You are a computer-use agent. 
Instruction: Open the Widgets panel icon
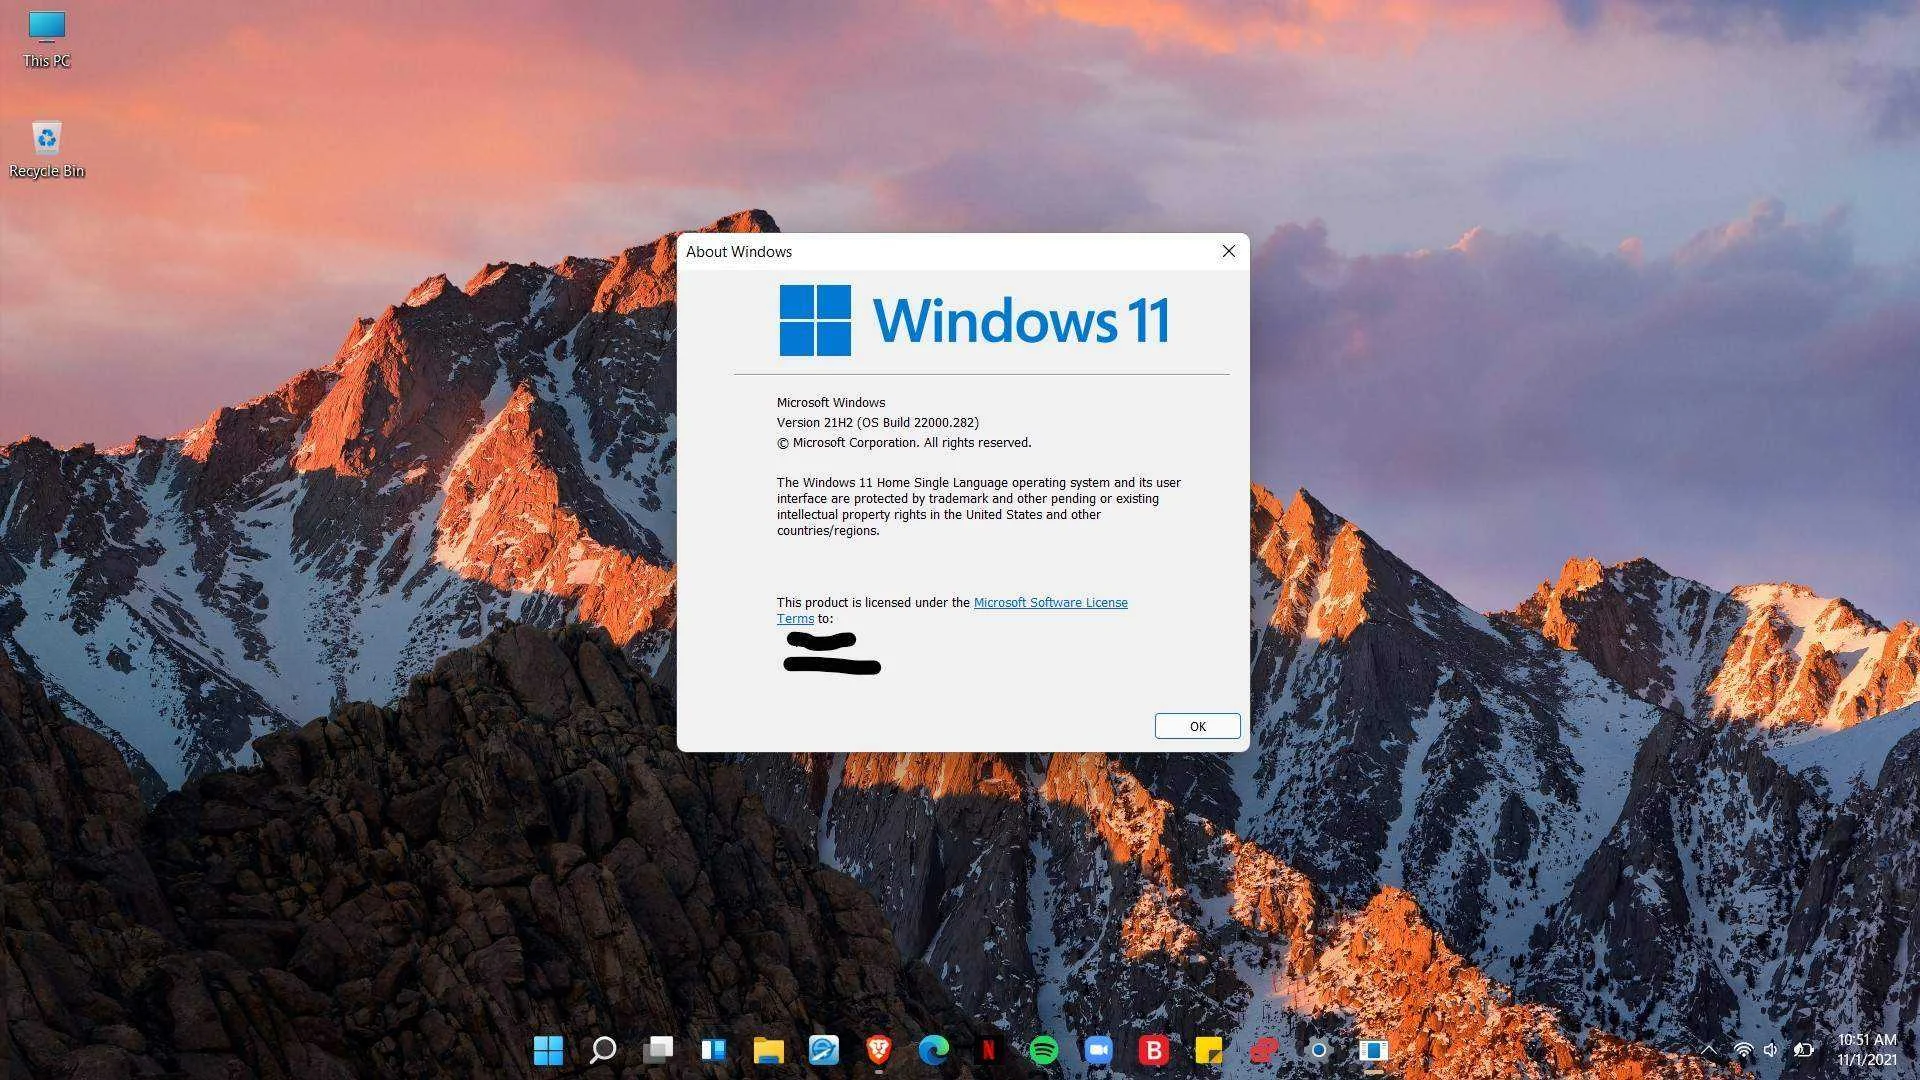(x=713, y=1050)
